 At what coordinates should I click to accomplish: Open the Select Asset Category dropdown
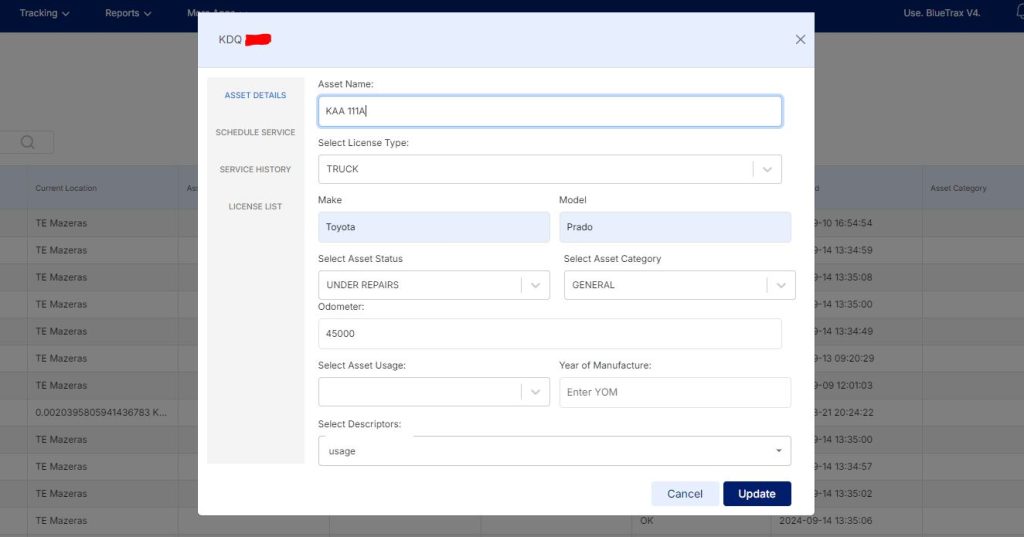pos(781,285)
